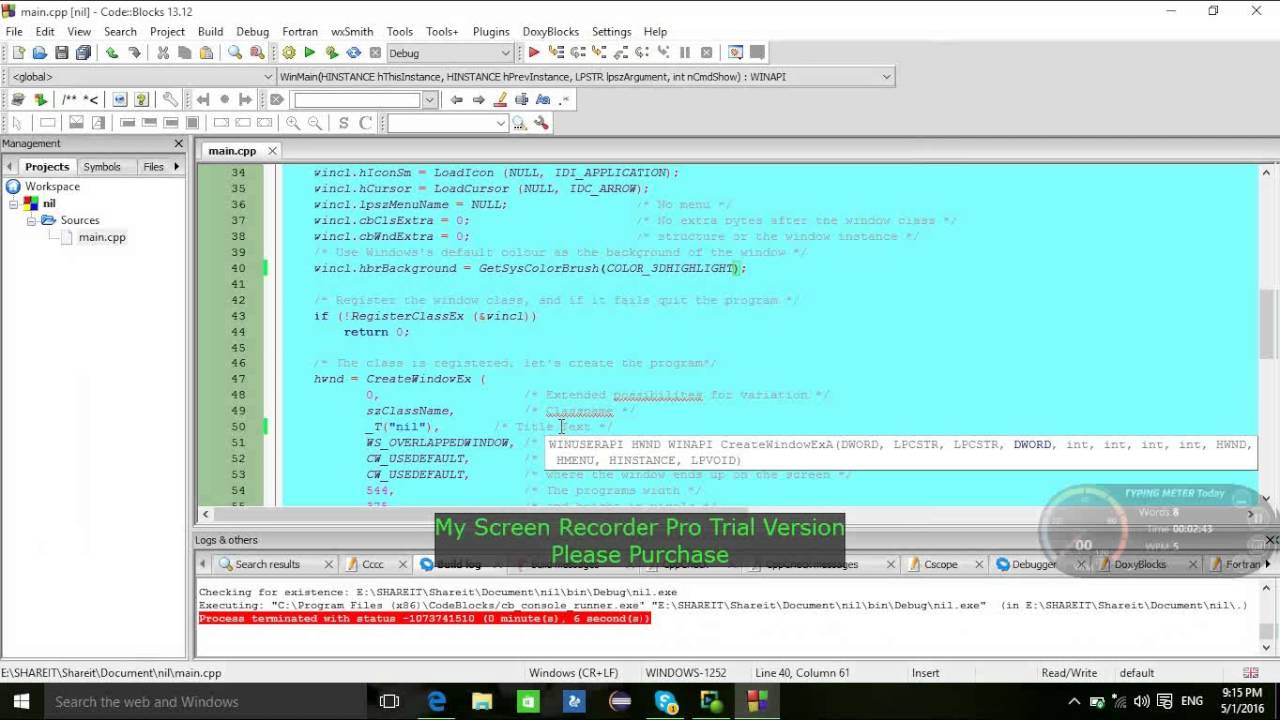This screenshot has width=1280, height=720.
Task: Click the Paste clipboard icon
Action: [x=207, y=53]
